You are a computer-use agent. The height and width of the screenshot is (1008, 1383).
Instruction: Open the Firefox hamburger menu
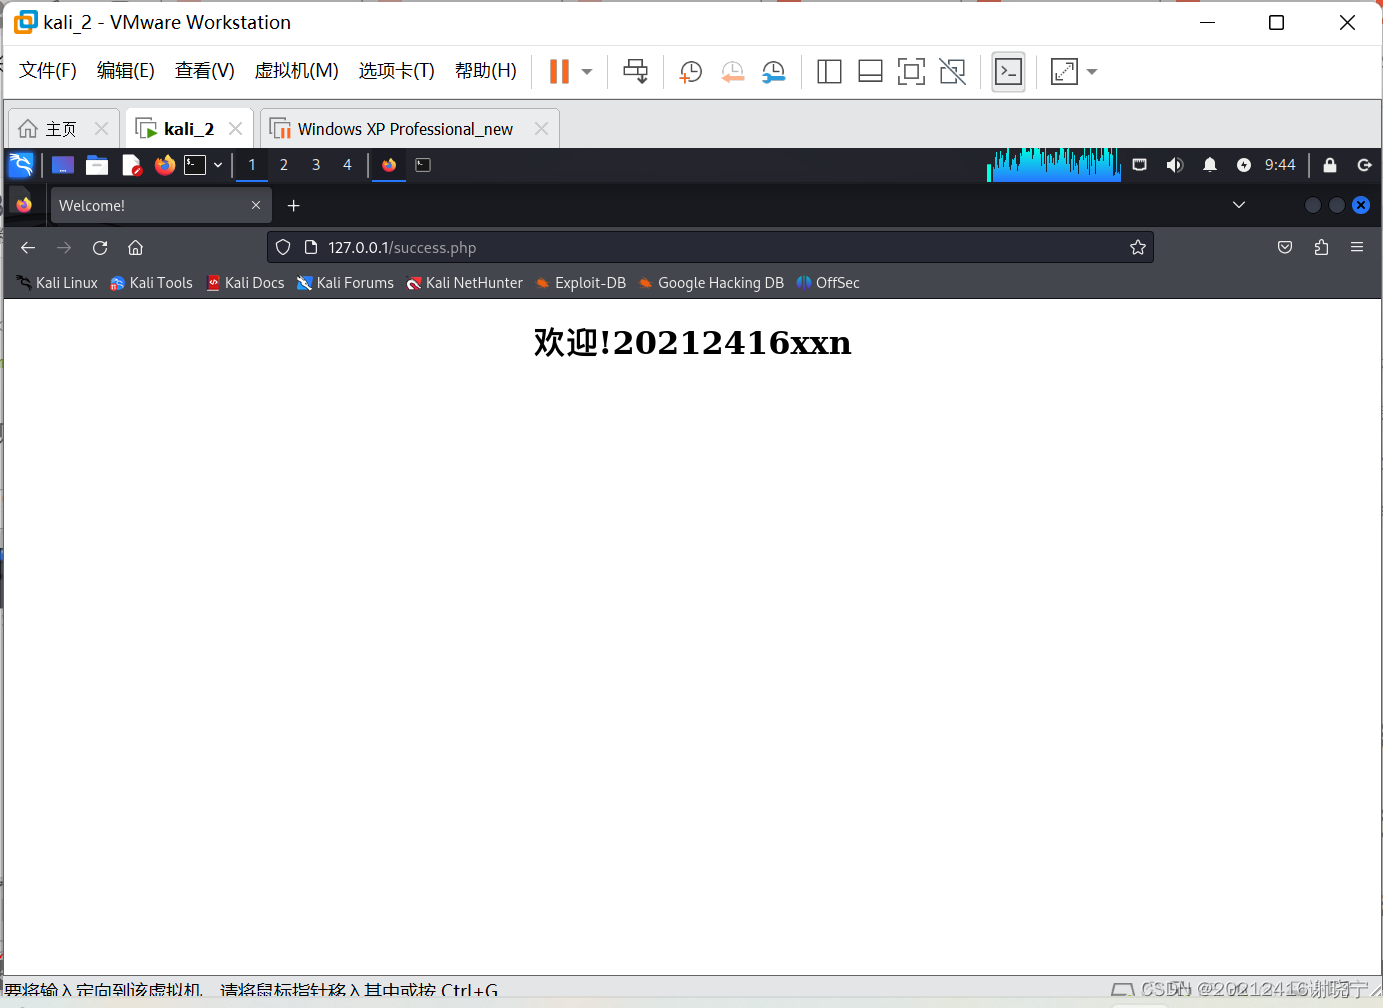point(1357,247)
